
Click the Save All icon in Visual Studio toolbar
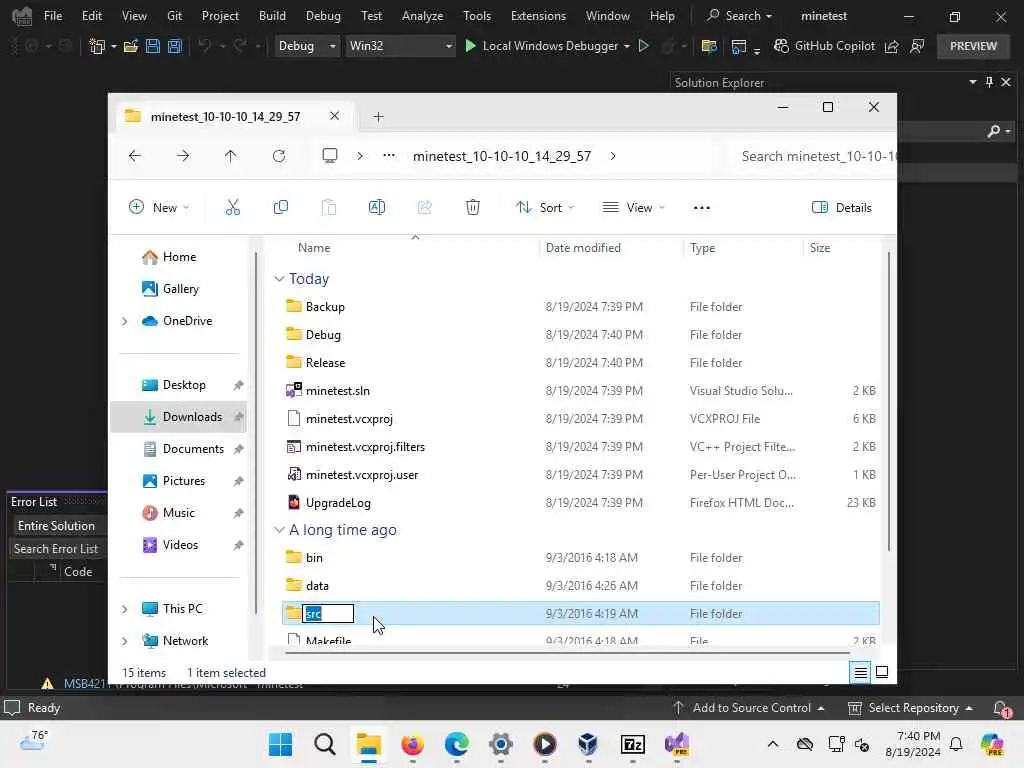(174, 46)
